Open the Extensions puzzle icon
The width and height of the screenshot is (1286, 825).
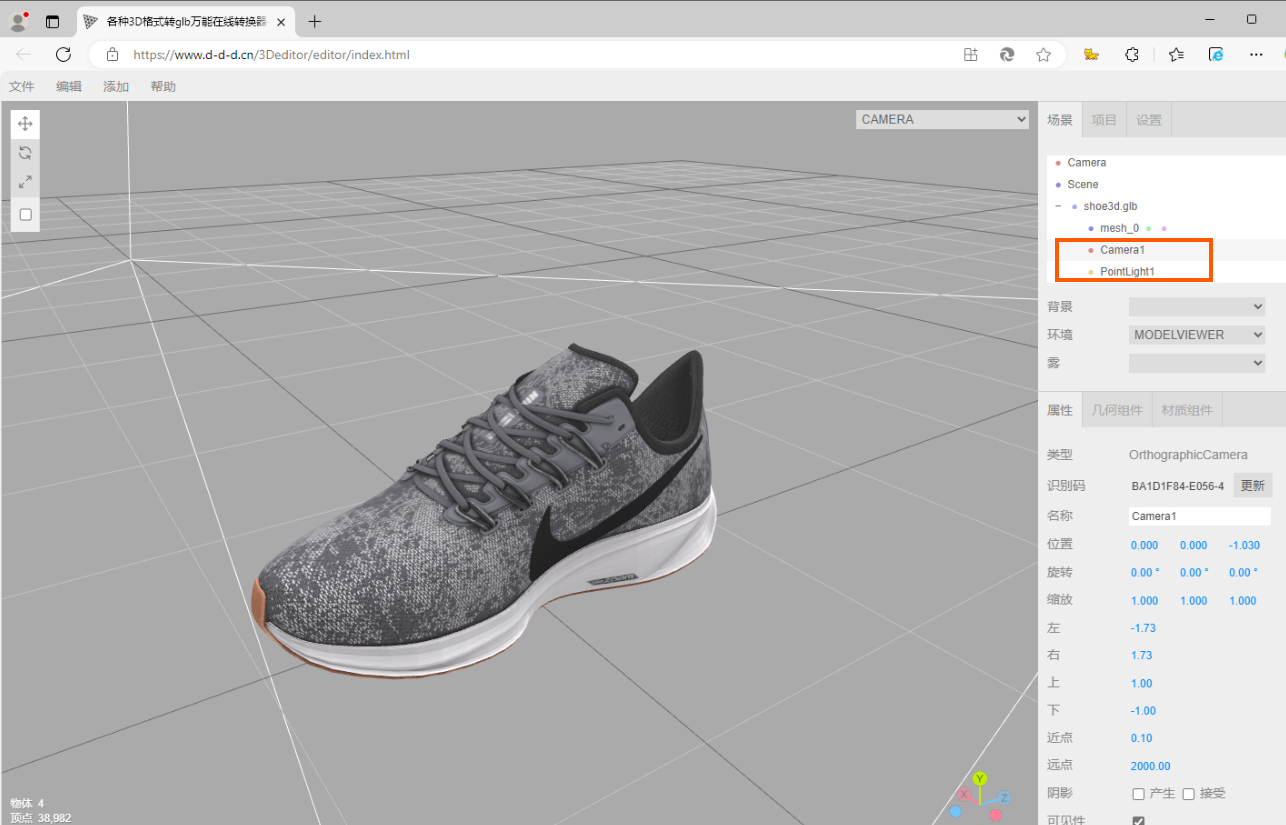click(1132, 55)
